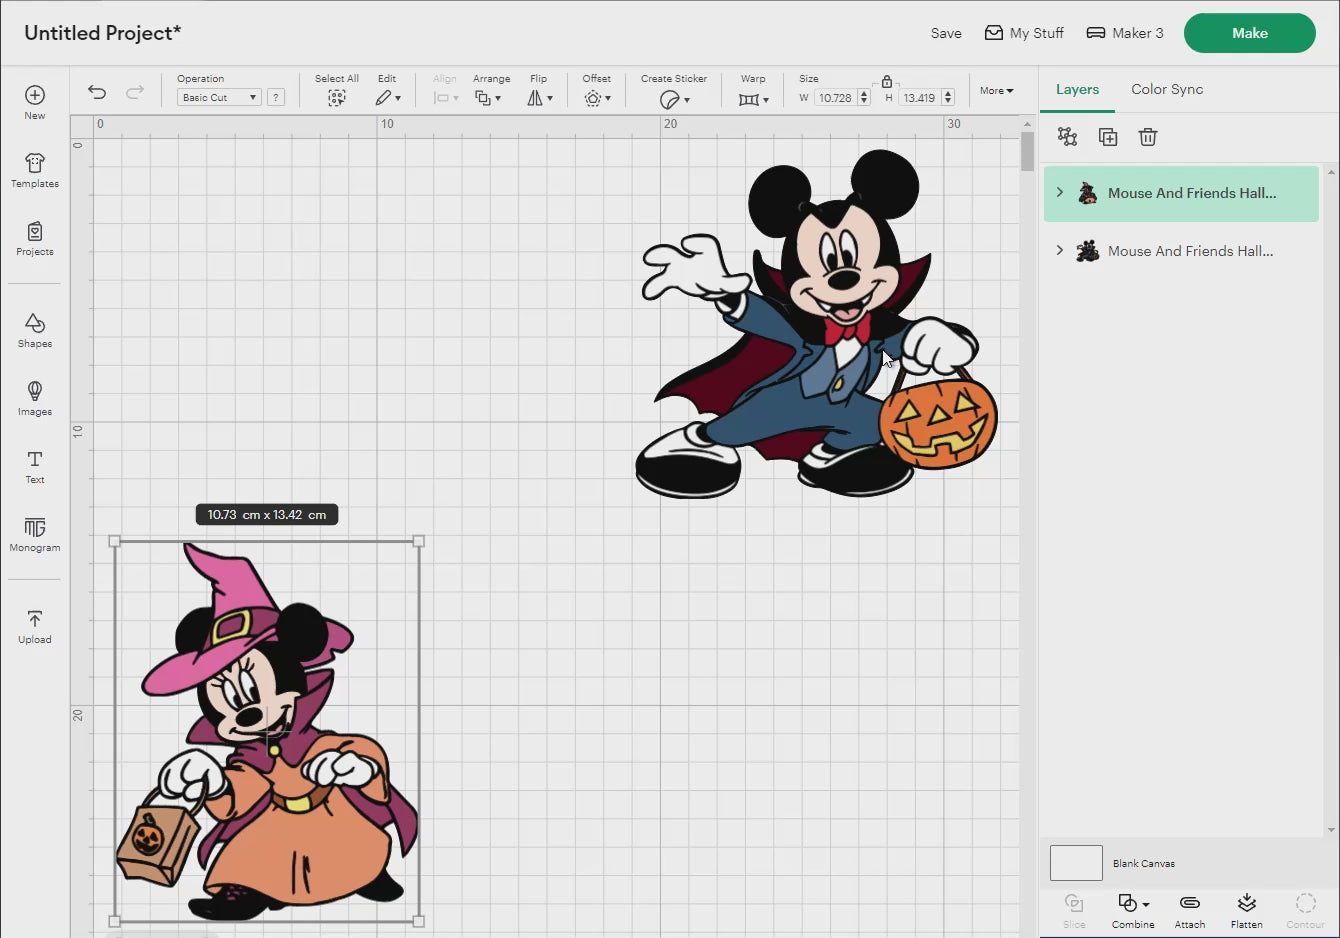Screen dimensions: 1340x938
Task: Click the Operation help question mark
Action: 276,97
